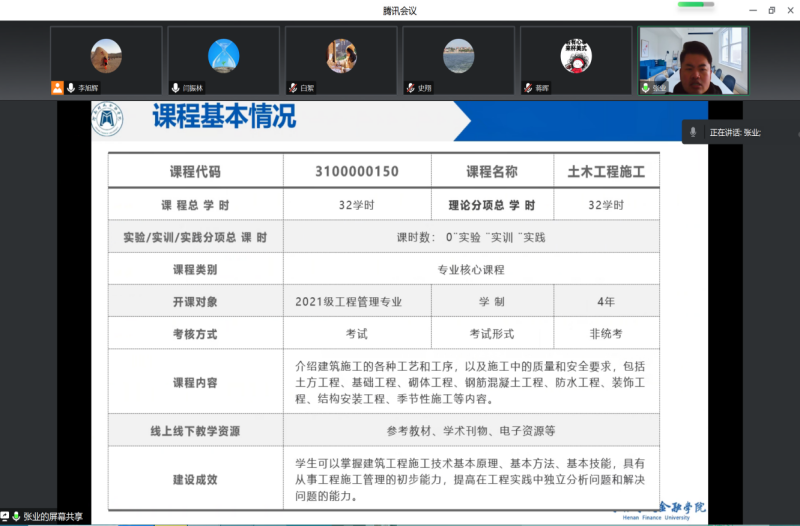800x526 pixels.
Task: Click the microphone icon beside 史翔
Action: [x=410, y=88]
